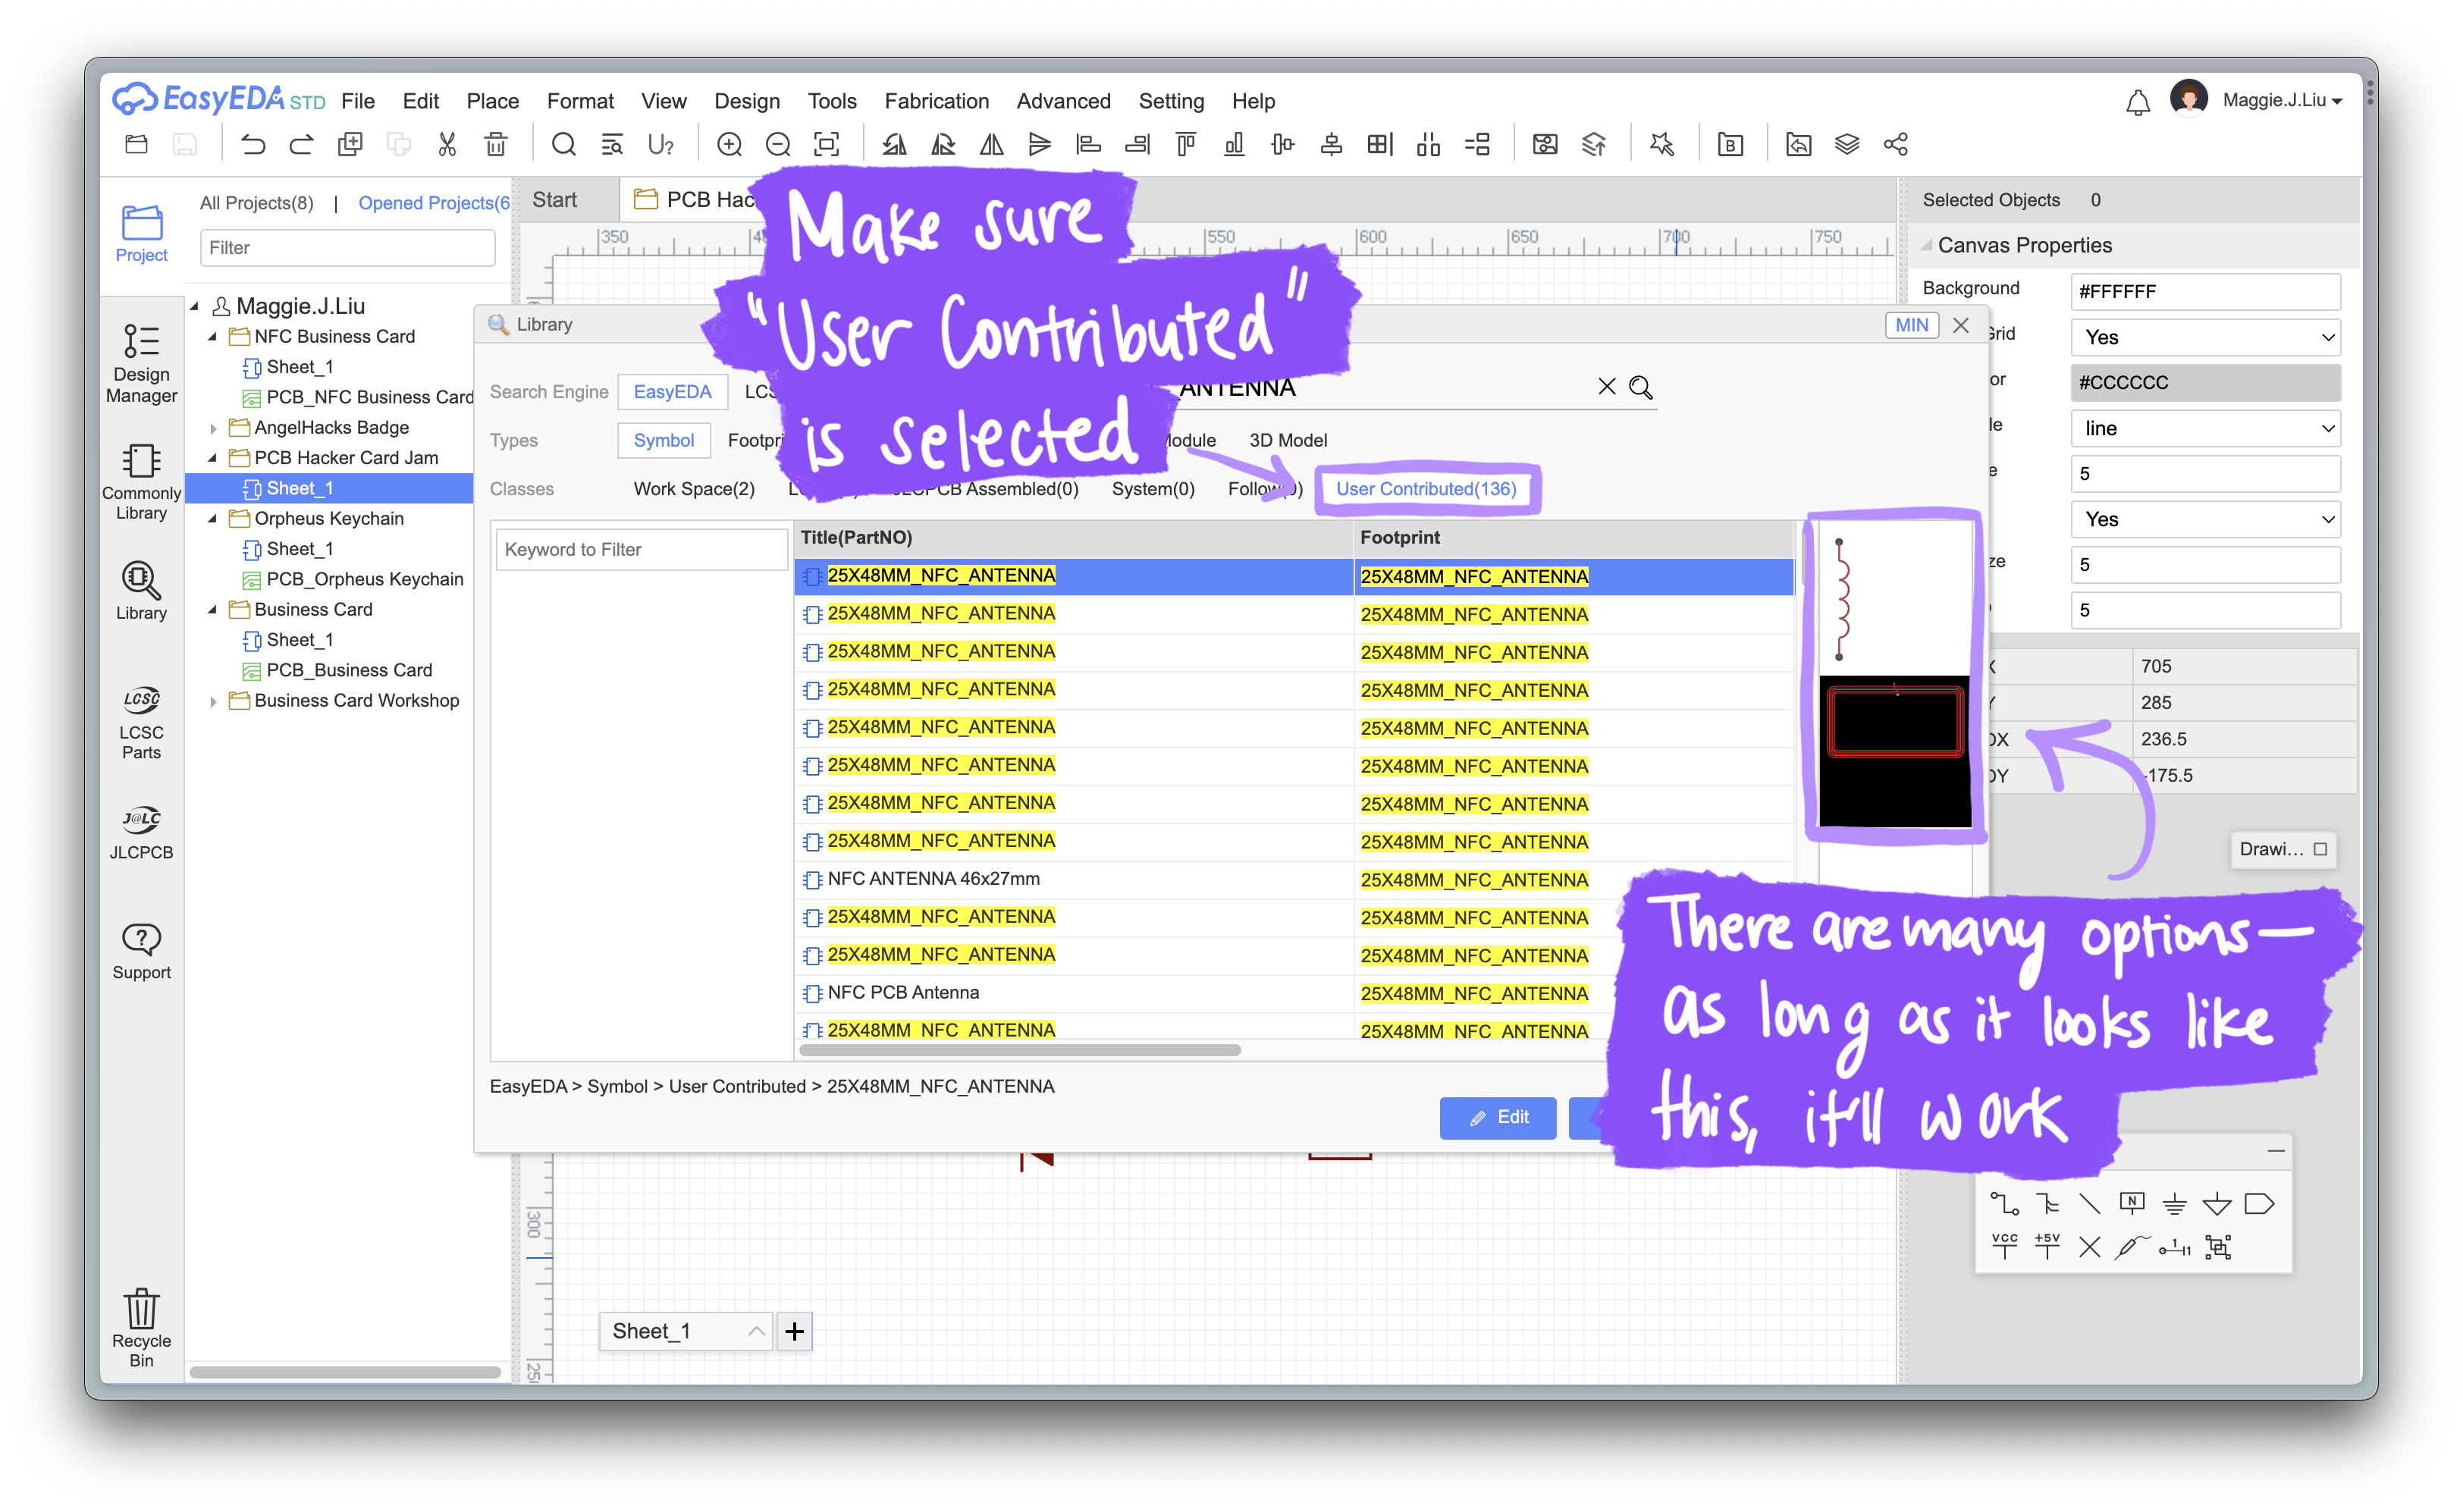
Task: Open the Place menu
Action: (492, 101)
